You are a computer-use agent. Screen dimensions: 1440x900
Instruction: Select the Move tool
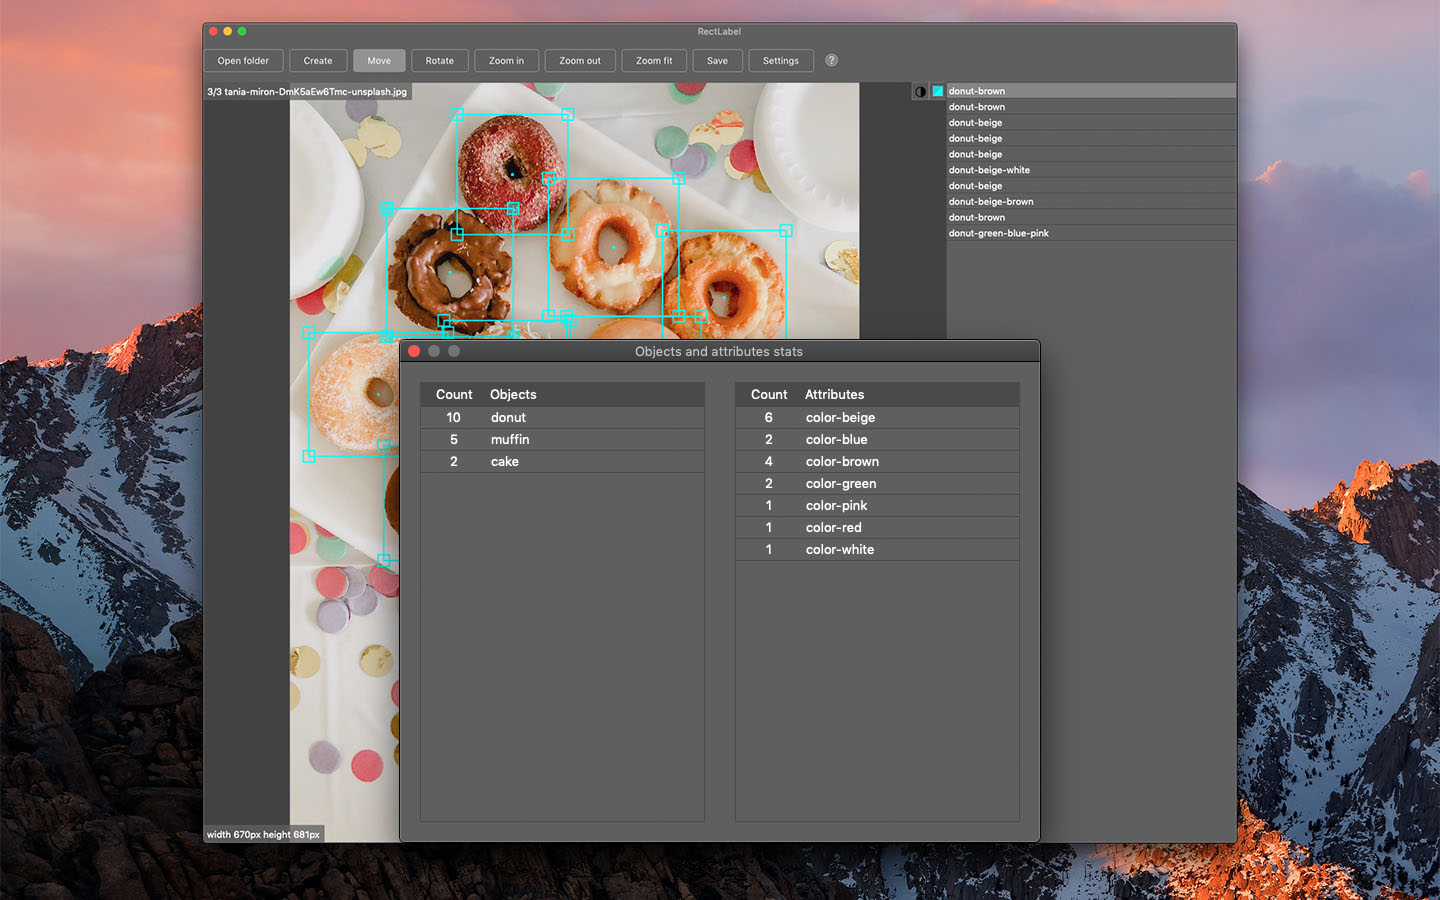(x=379, y=60)
